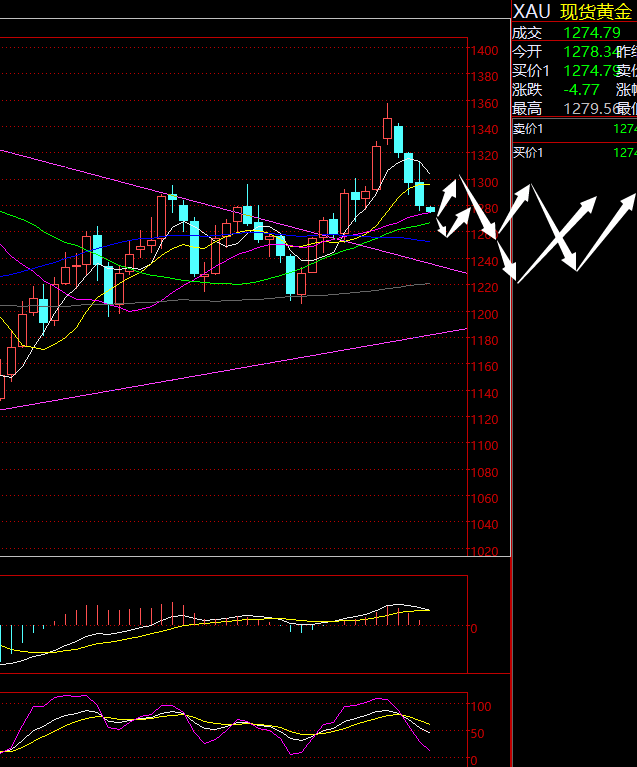
Task: Click the MACD panel zero-line label
Action: (474, 628)
